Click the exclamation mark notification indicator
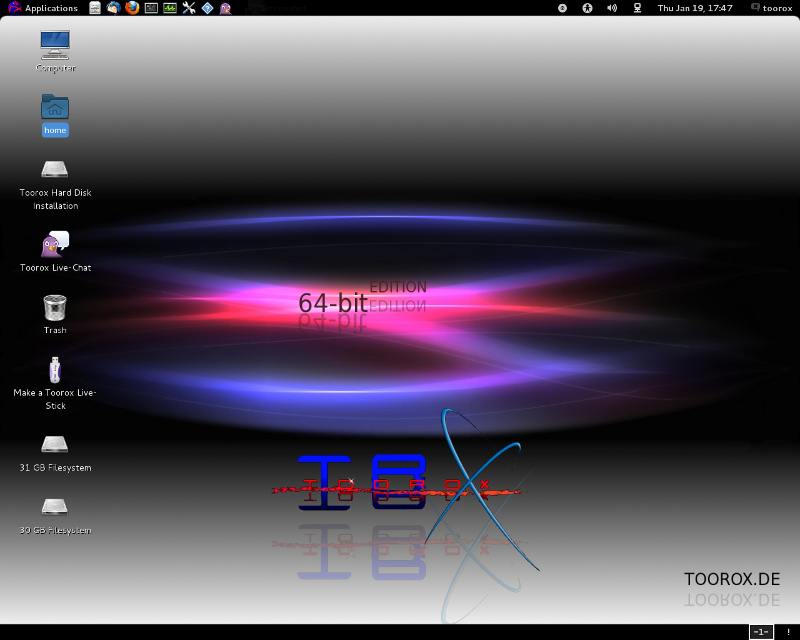This screenshot has width=800, height=640. (x=788, y=632)
